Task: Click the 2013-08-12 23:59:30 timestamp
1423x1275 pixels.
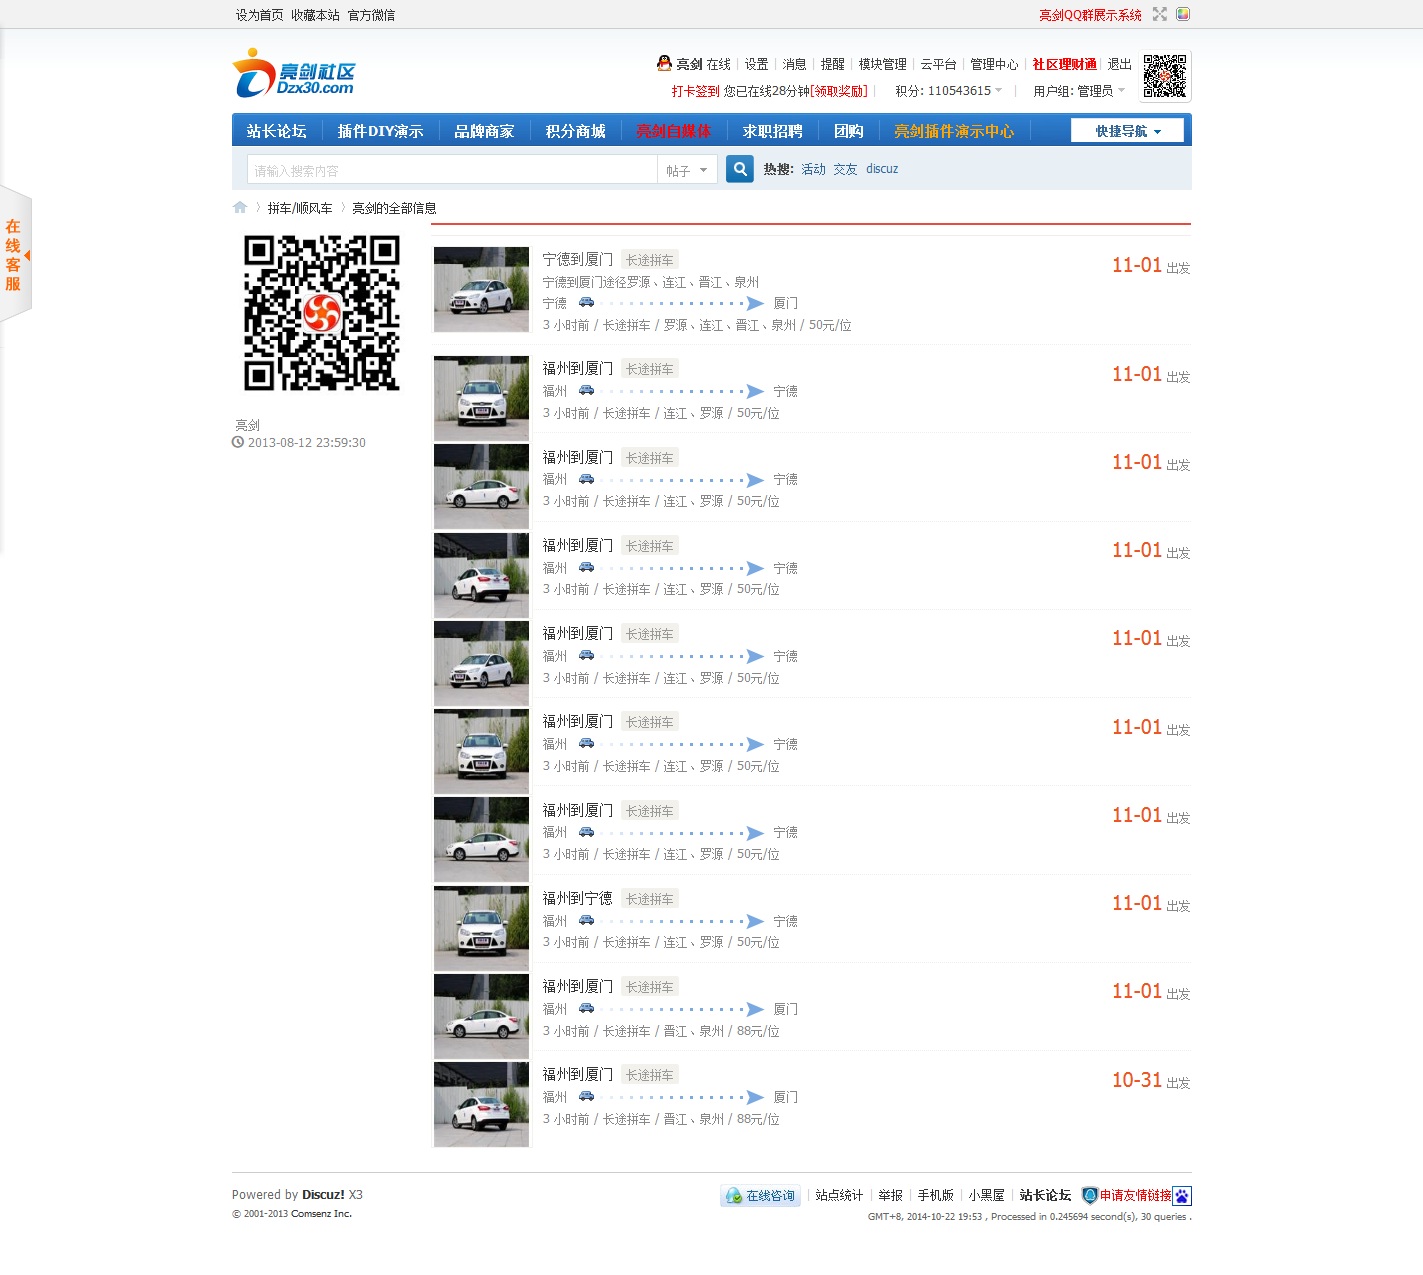Action: (307, 442)
